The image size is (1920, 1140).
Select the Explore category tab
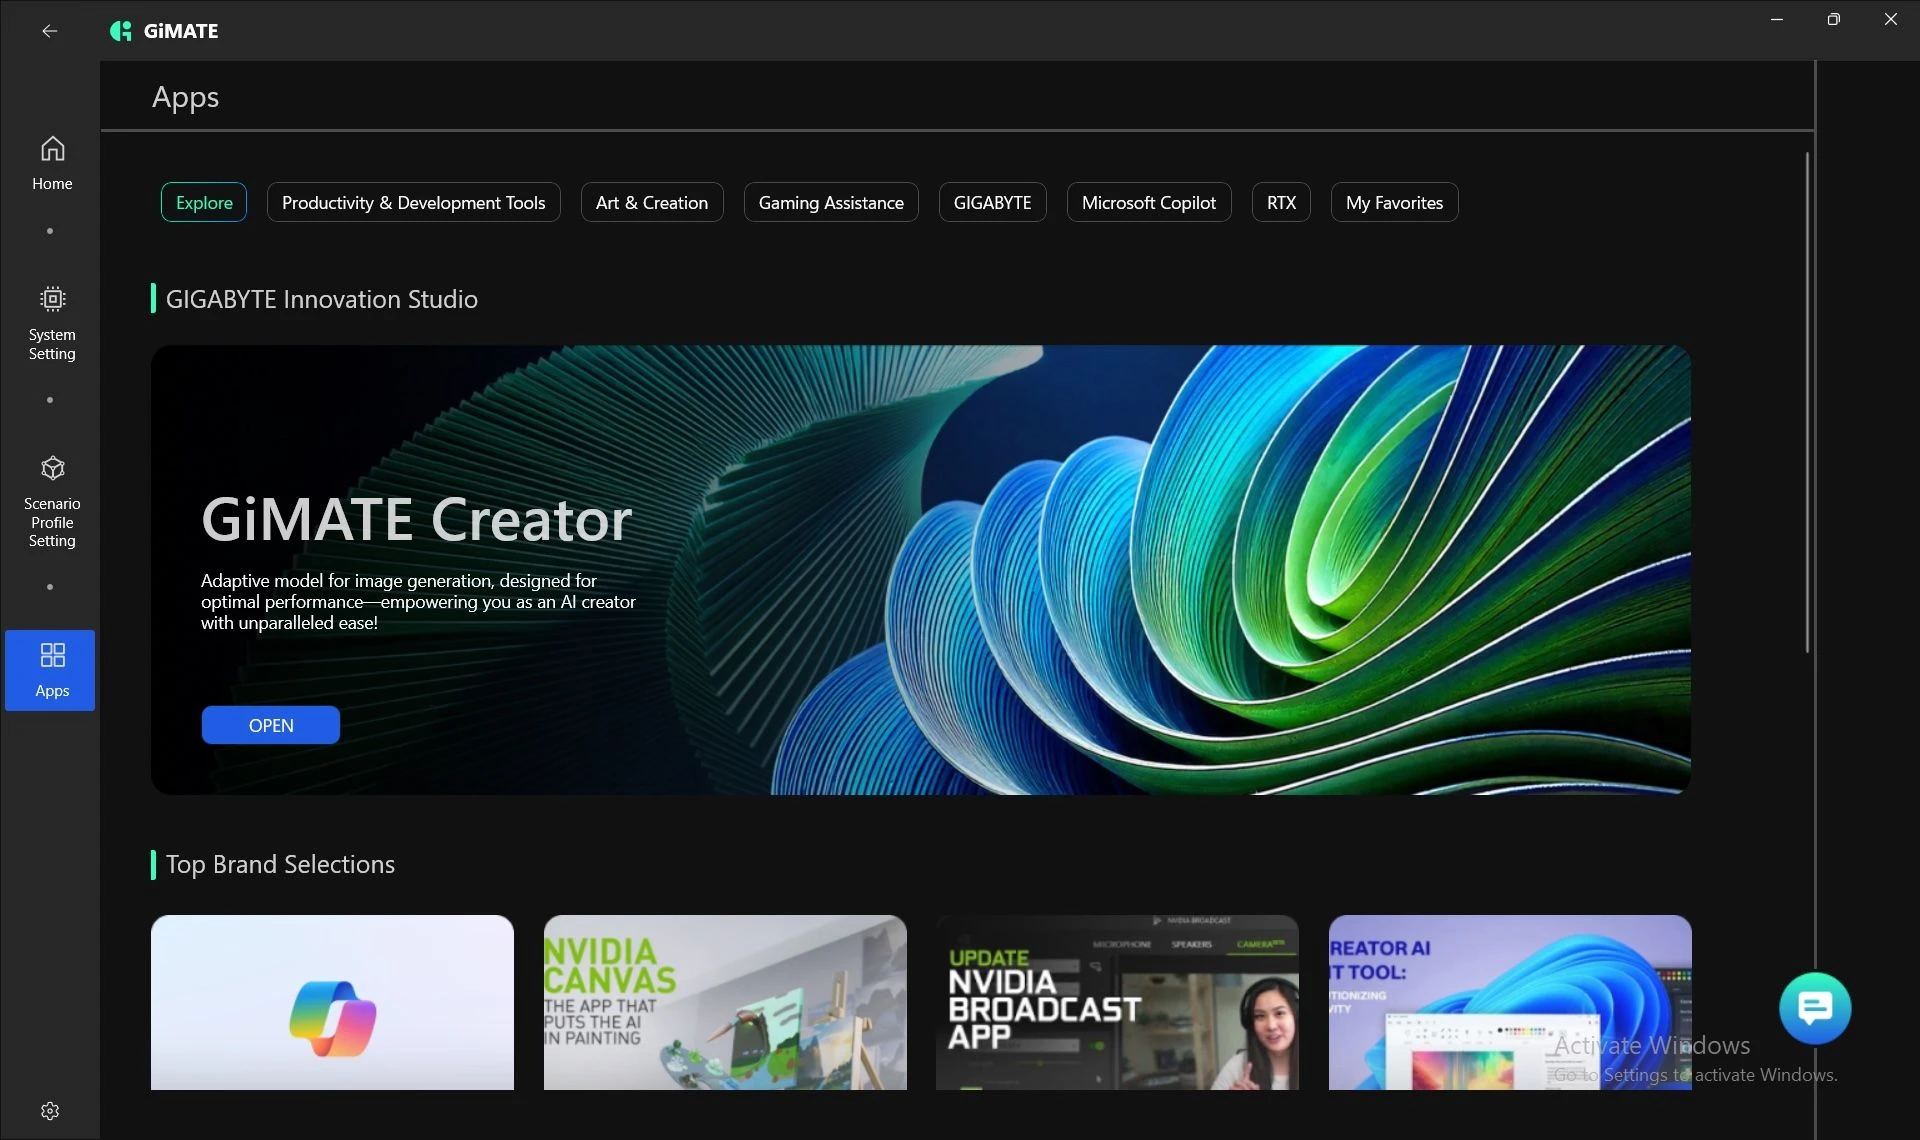pyautogui.click(x=204, y=203)
